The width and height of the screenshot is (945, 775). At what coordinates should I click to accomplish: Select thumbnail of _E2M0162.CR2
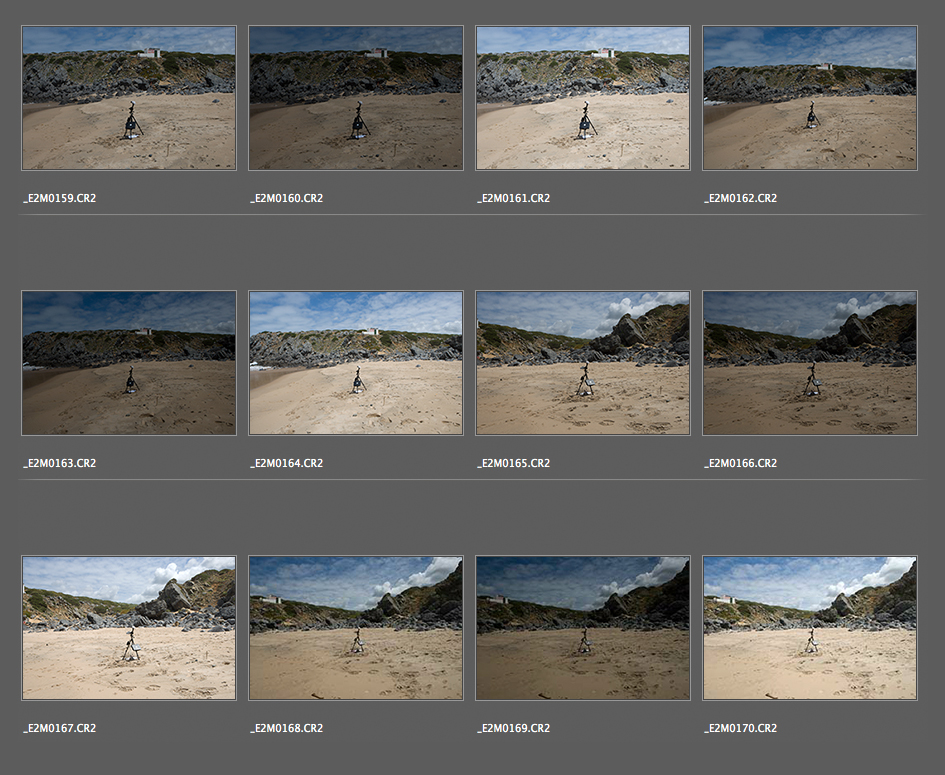(x=810, y=98)
